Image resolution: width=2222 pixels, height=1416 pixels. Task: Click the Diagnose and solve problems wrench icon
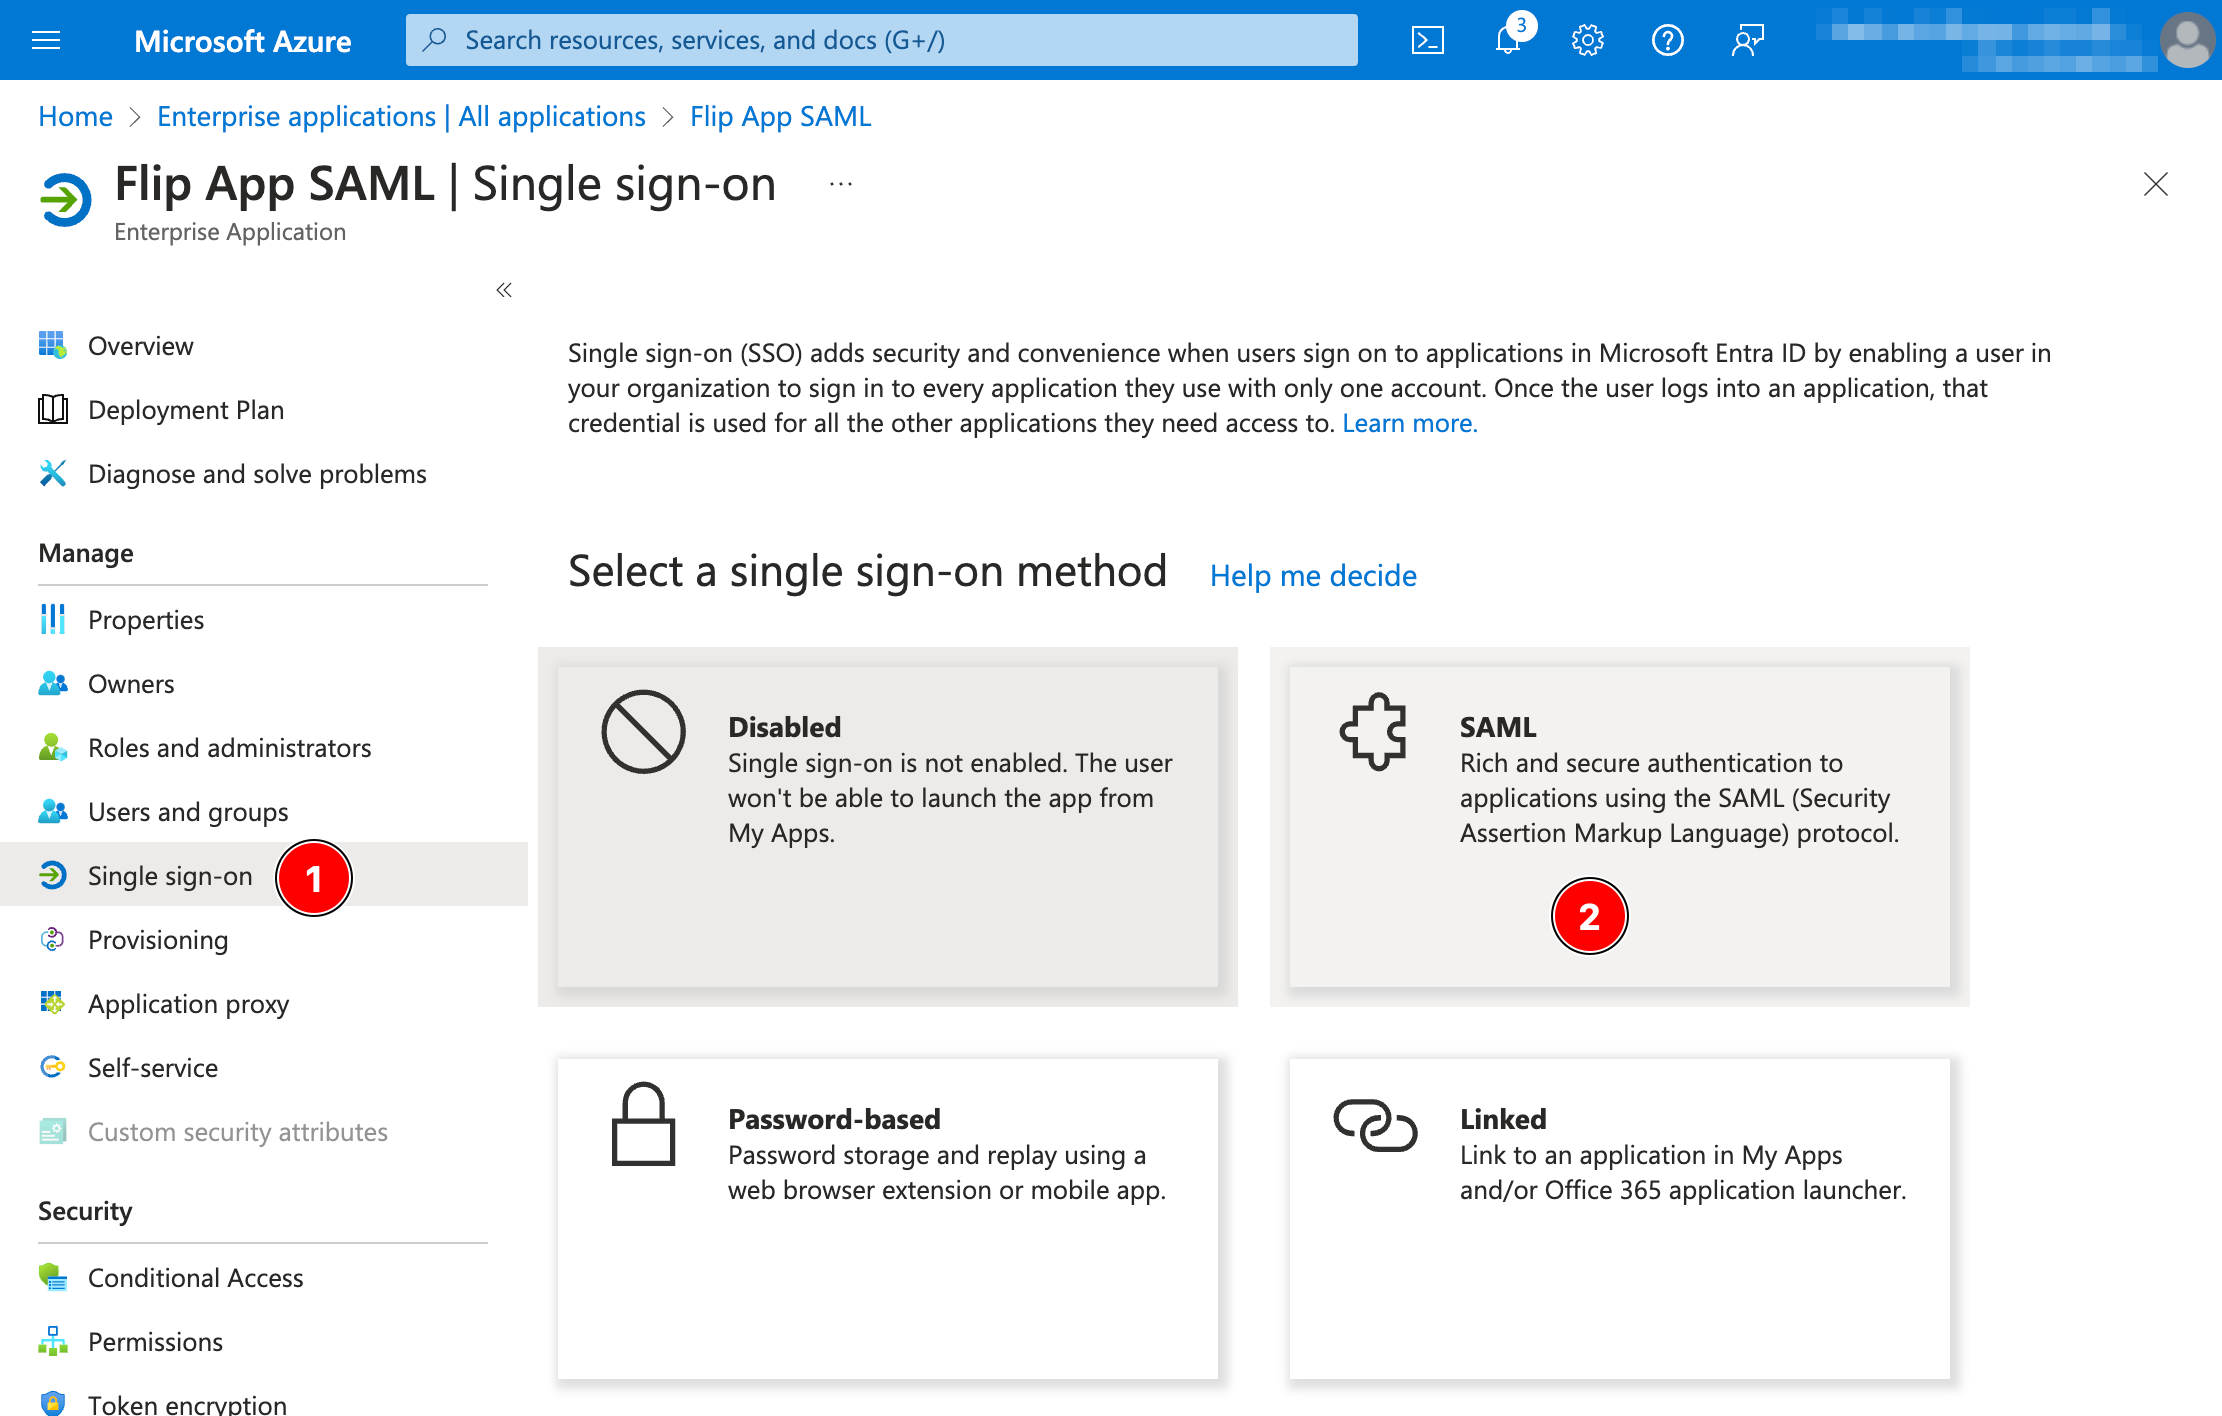(x=53, y=473)
